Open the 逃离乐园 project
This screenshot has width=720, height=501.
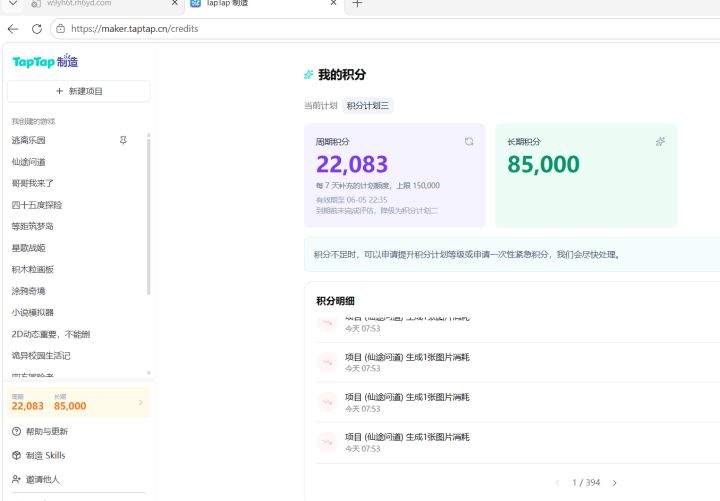pos(28,140)
